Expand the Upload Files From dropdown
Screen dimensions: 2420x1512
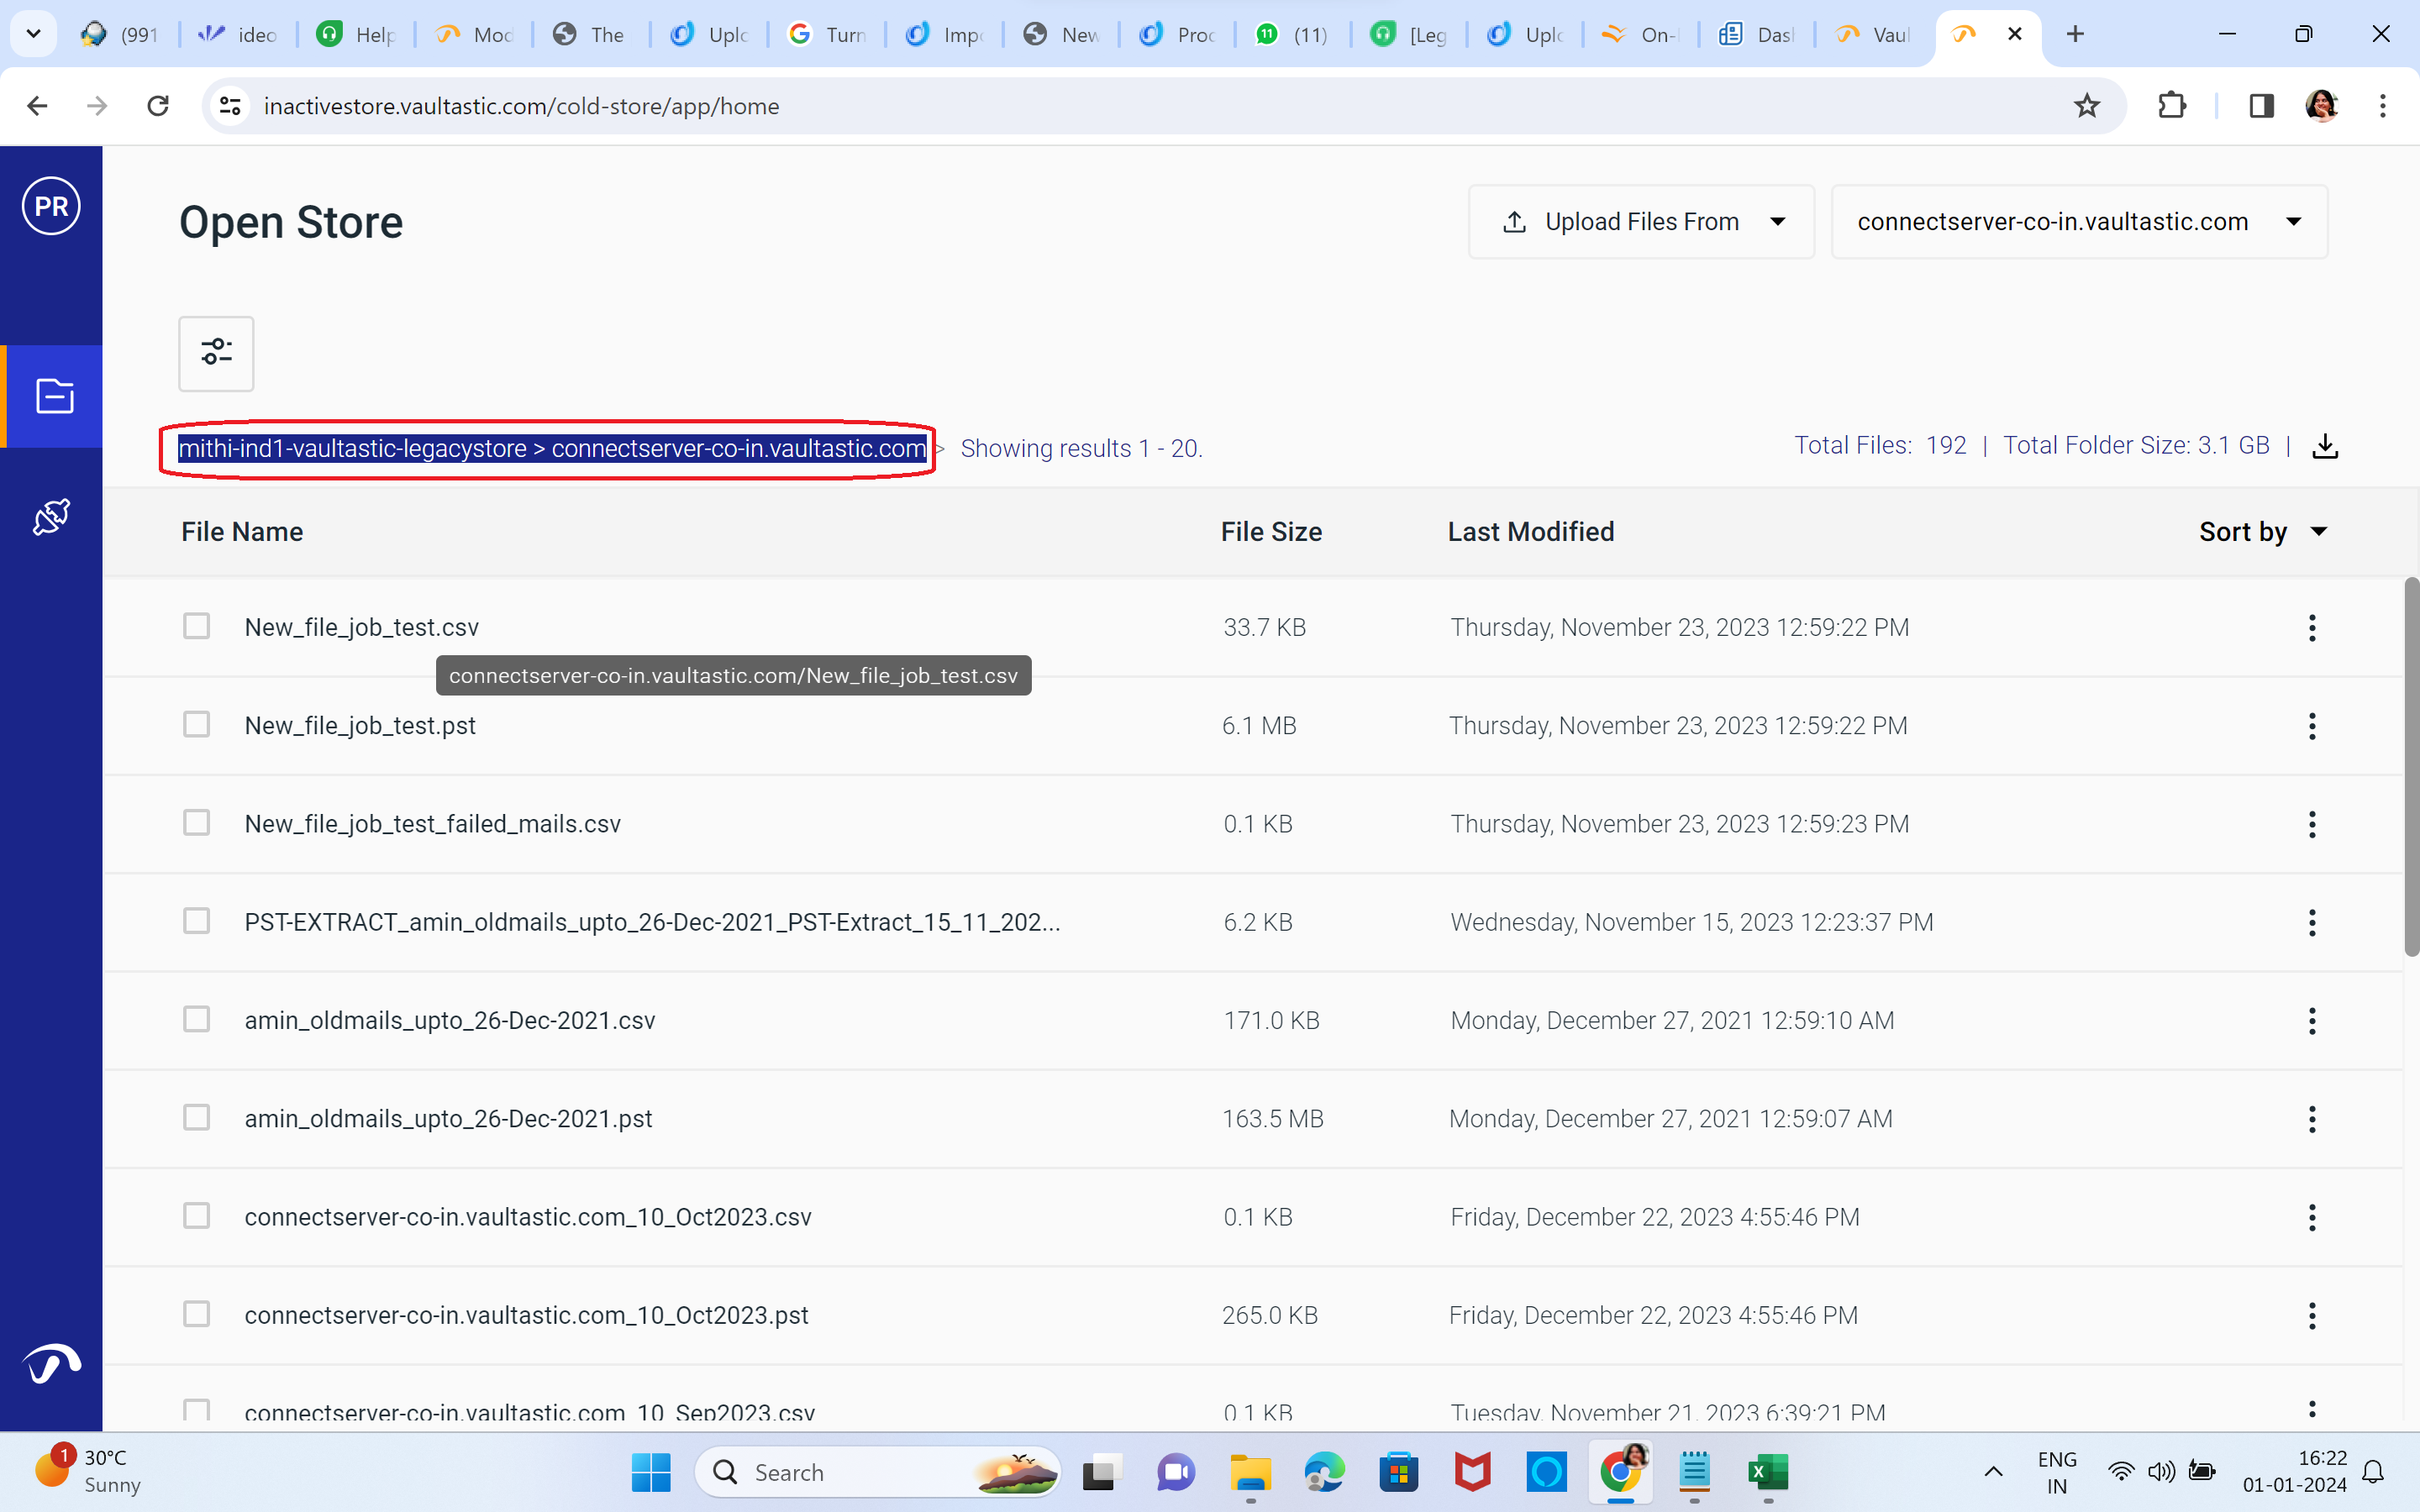pos(1641,222)
